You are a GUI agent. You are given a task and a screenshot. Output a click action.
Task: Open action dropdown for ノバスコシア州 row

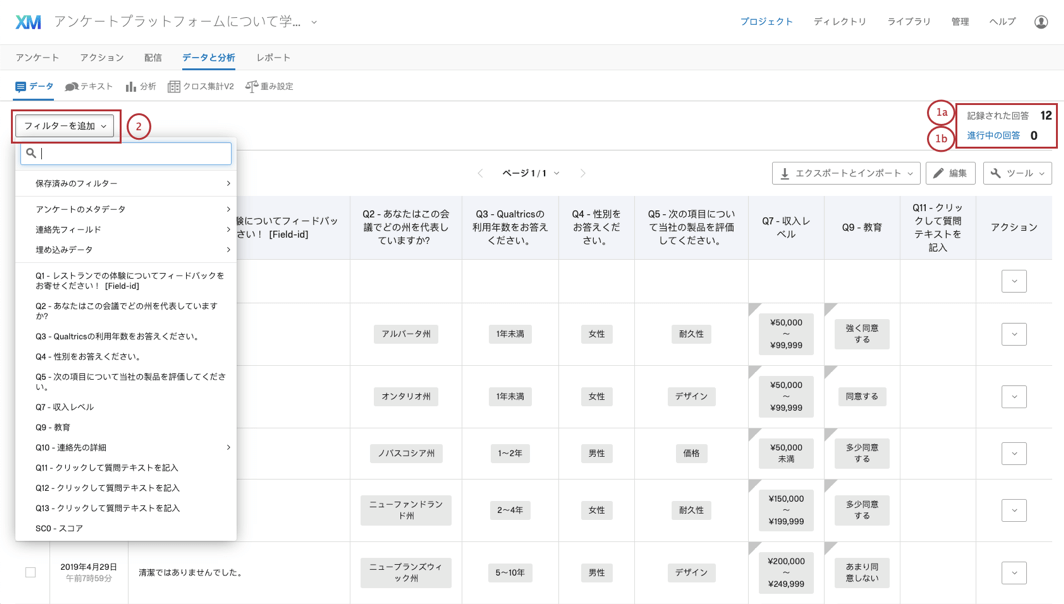pos(1014,453)
